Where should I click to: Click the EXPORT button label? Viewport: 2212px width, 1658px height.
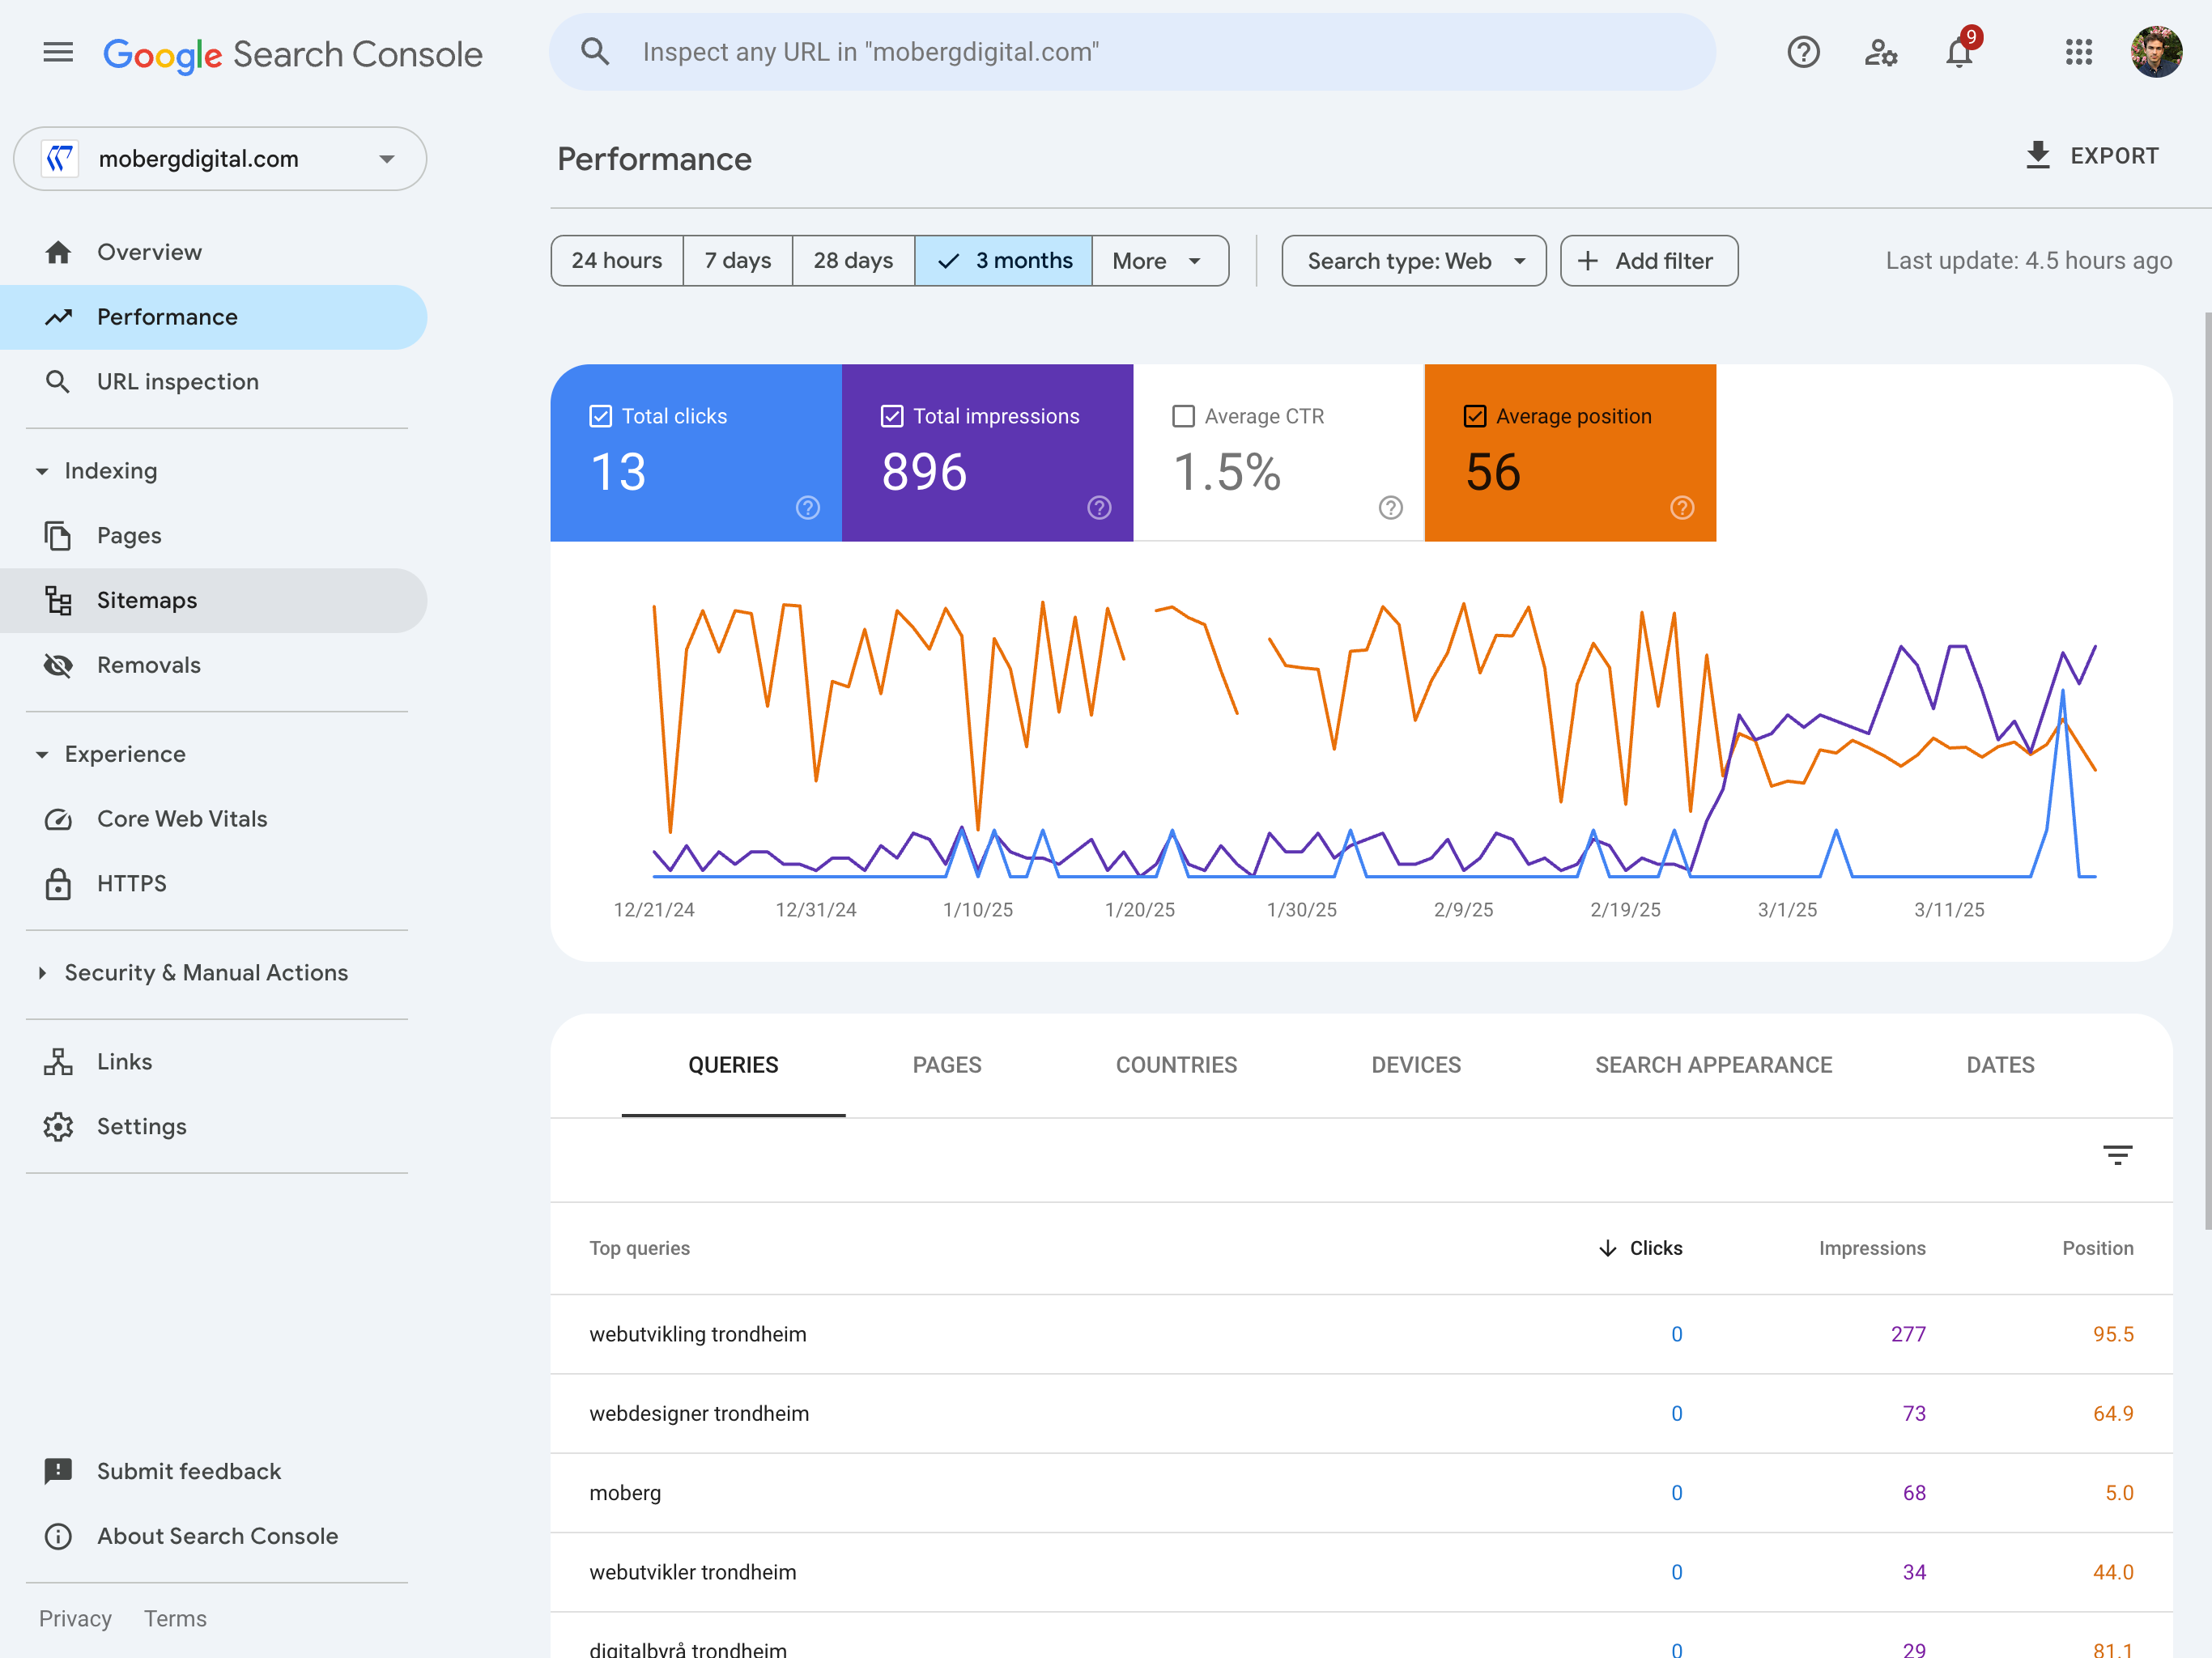tap(2114, 156)
